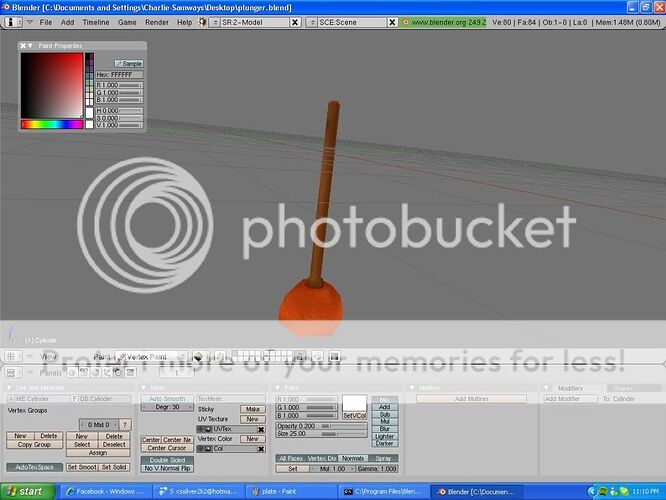Screen dimensions: 666x500
Task: Edit the Hex: FFFFFF field
Action: pos(119,75)
